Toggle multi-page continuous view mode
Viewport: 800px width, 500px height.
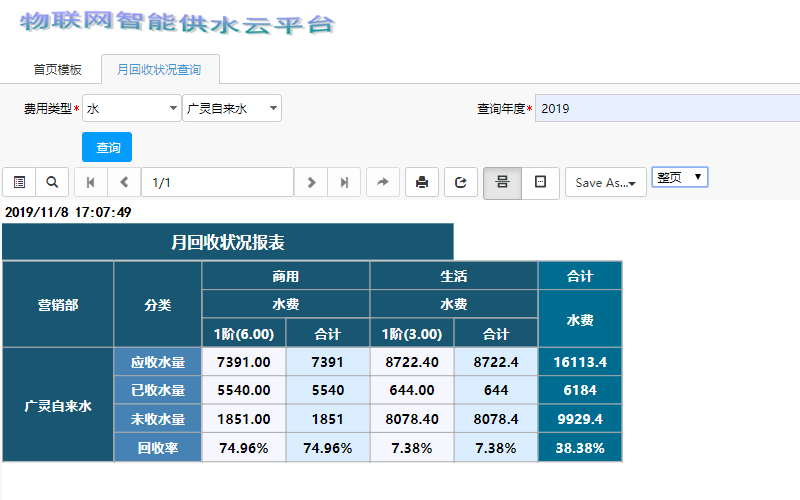point(503,183)
